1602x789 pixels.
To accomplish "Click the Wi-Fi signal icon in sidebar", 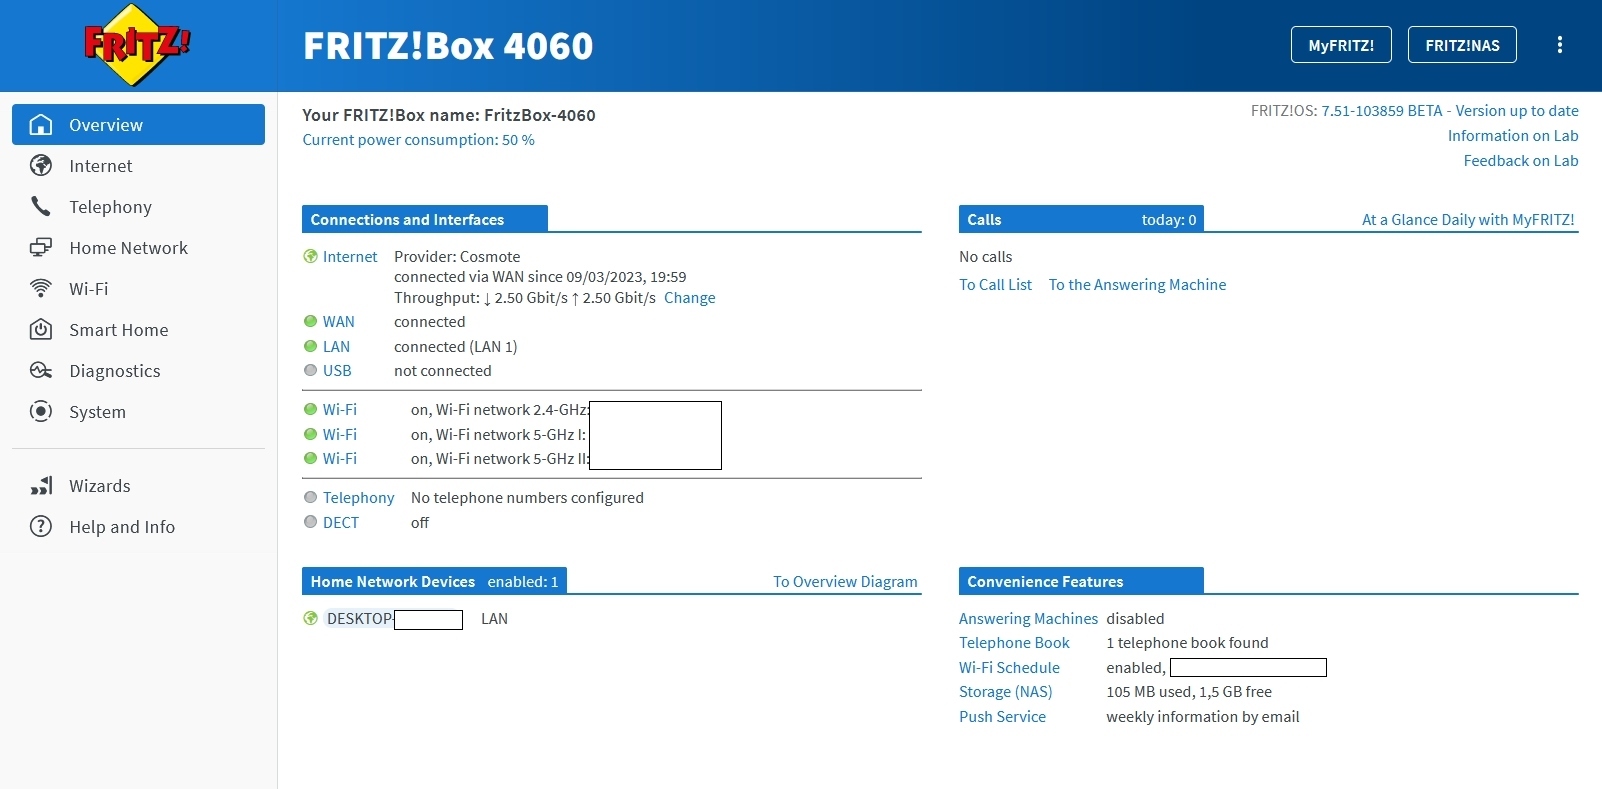I will pyautogui.click(x=41, y=289).
